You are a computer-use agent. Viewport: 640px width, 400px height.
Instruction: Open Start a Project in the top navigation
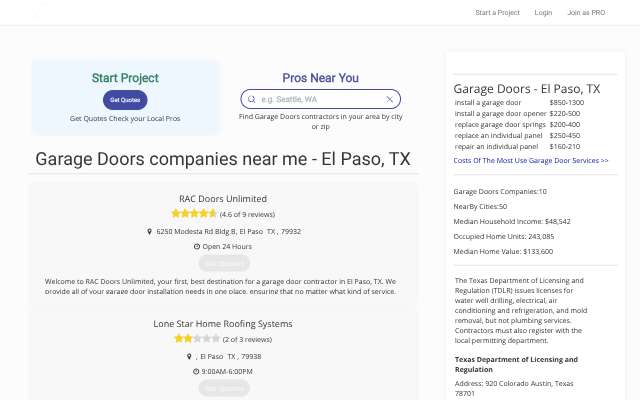pos(498,13)
